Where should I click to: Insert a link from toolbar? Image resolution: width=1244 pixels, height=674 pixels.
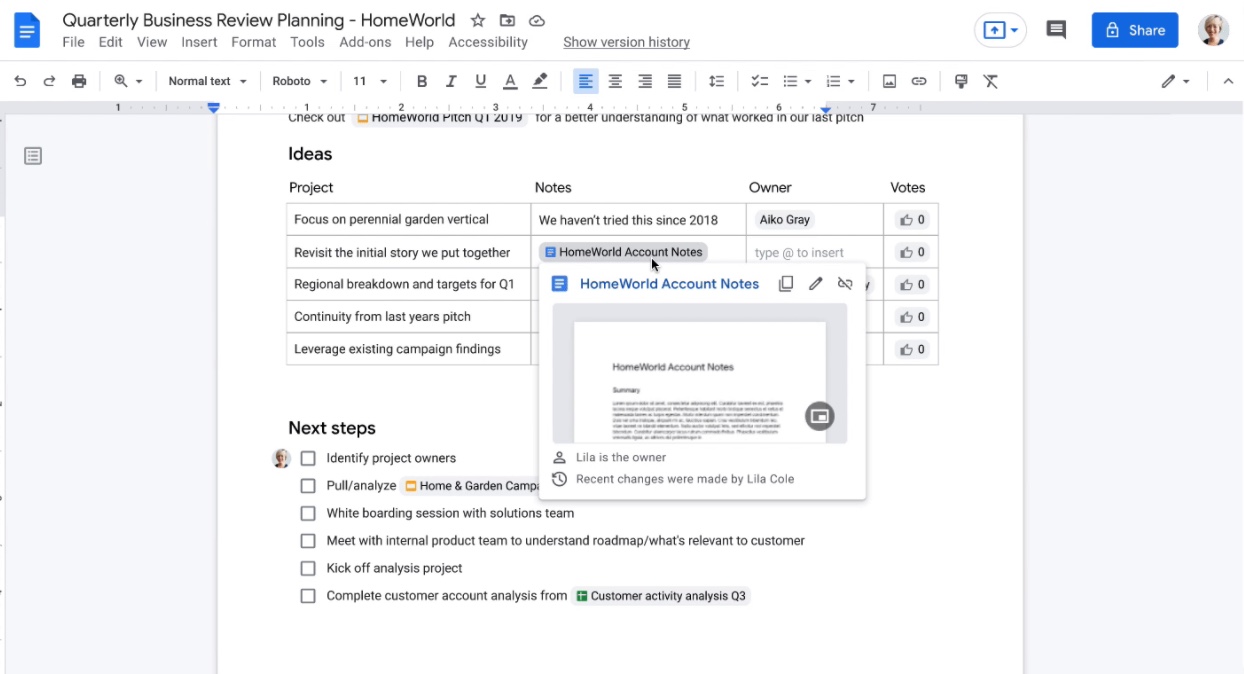tap(919, 81)
